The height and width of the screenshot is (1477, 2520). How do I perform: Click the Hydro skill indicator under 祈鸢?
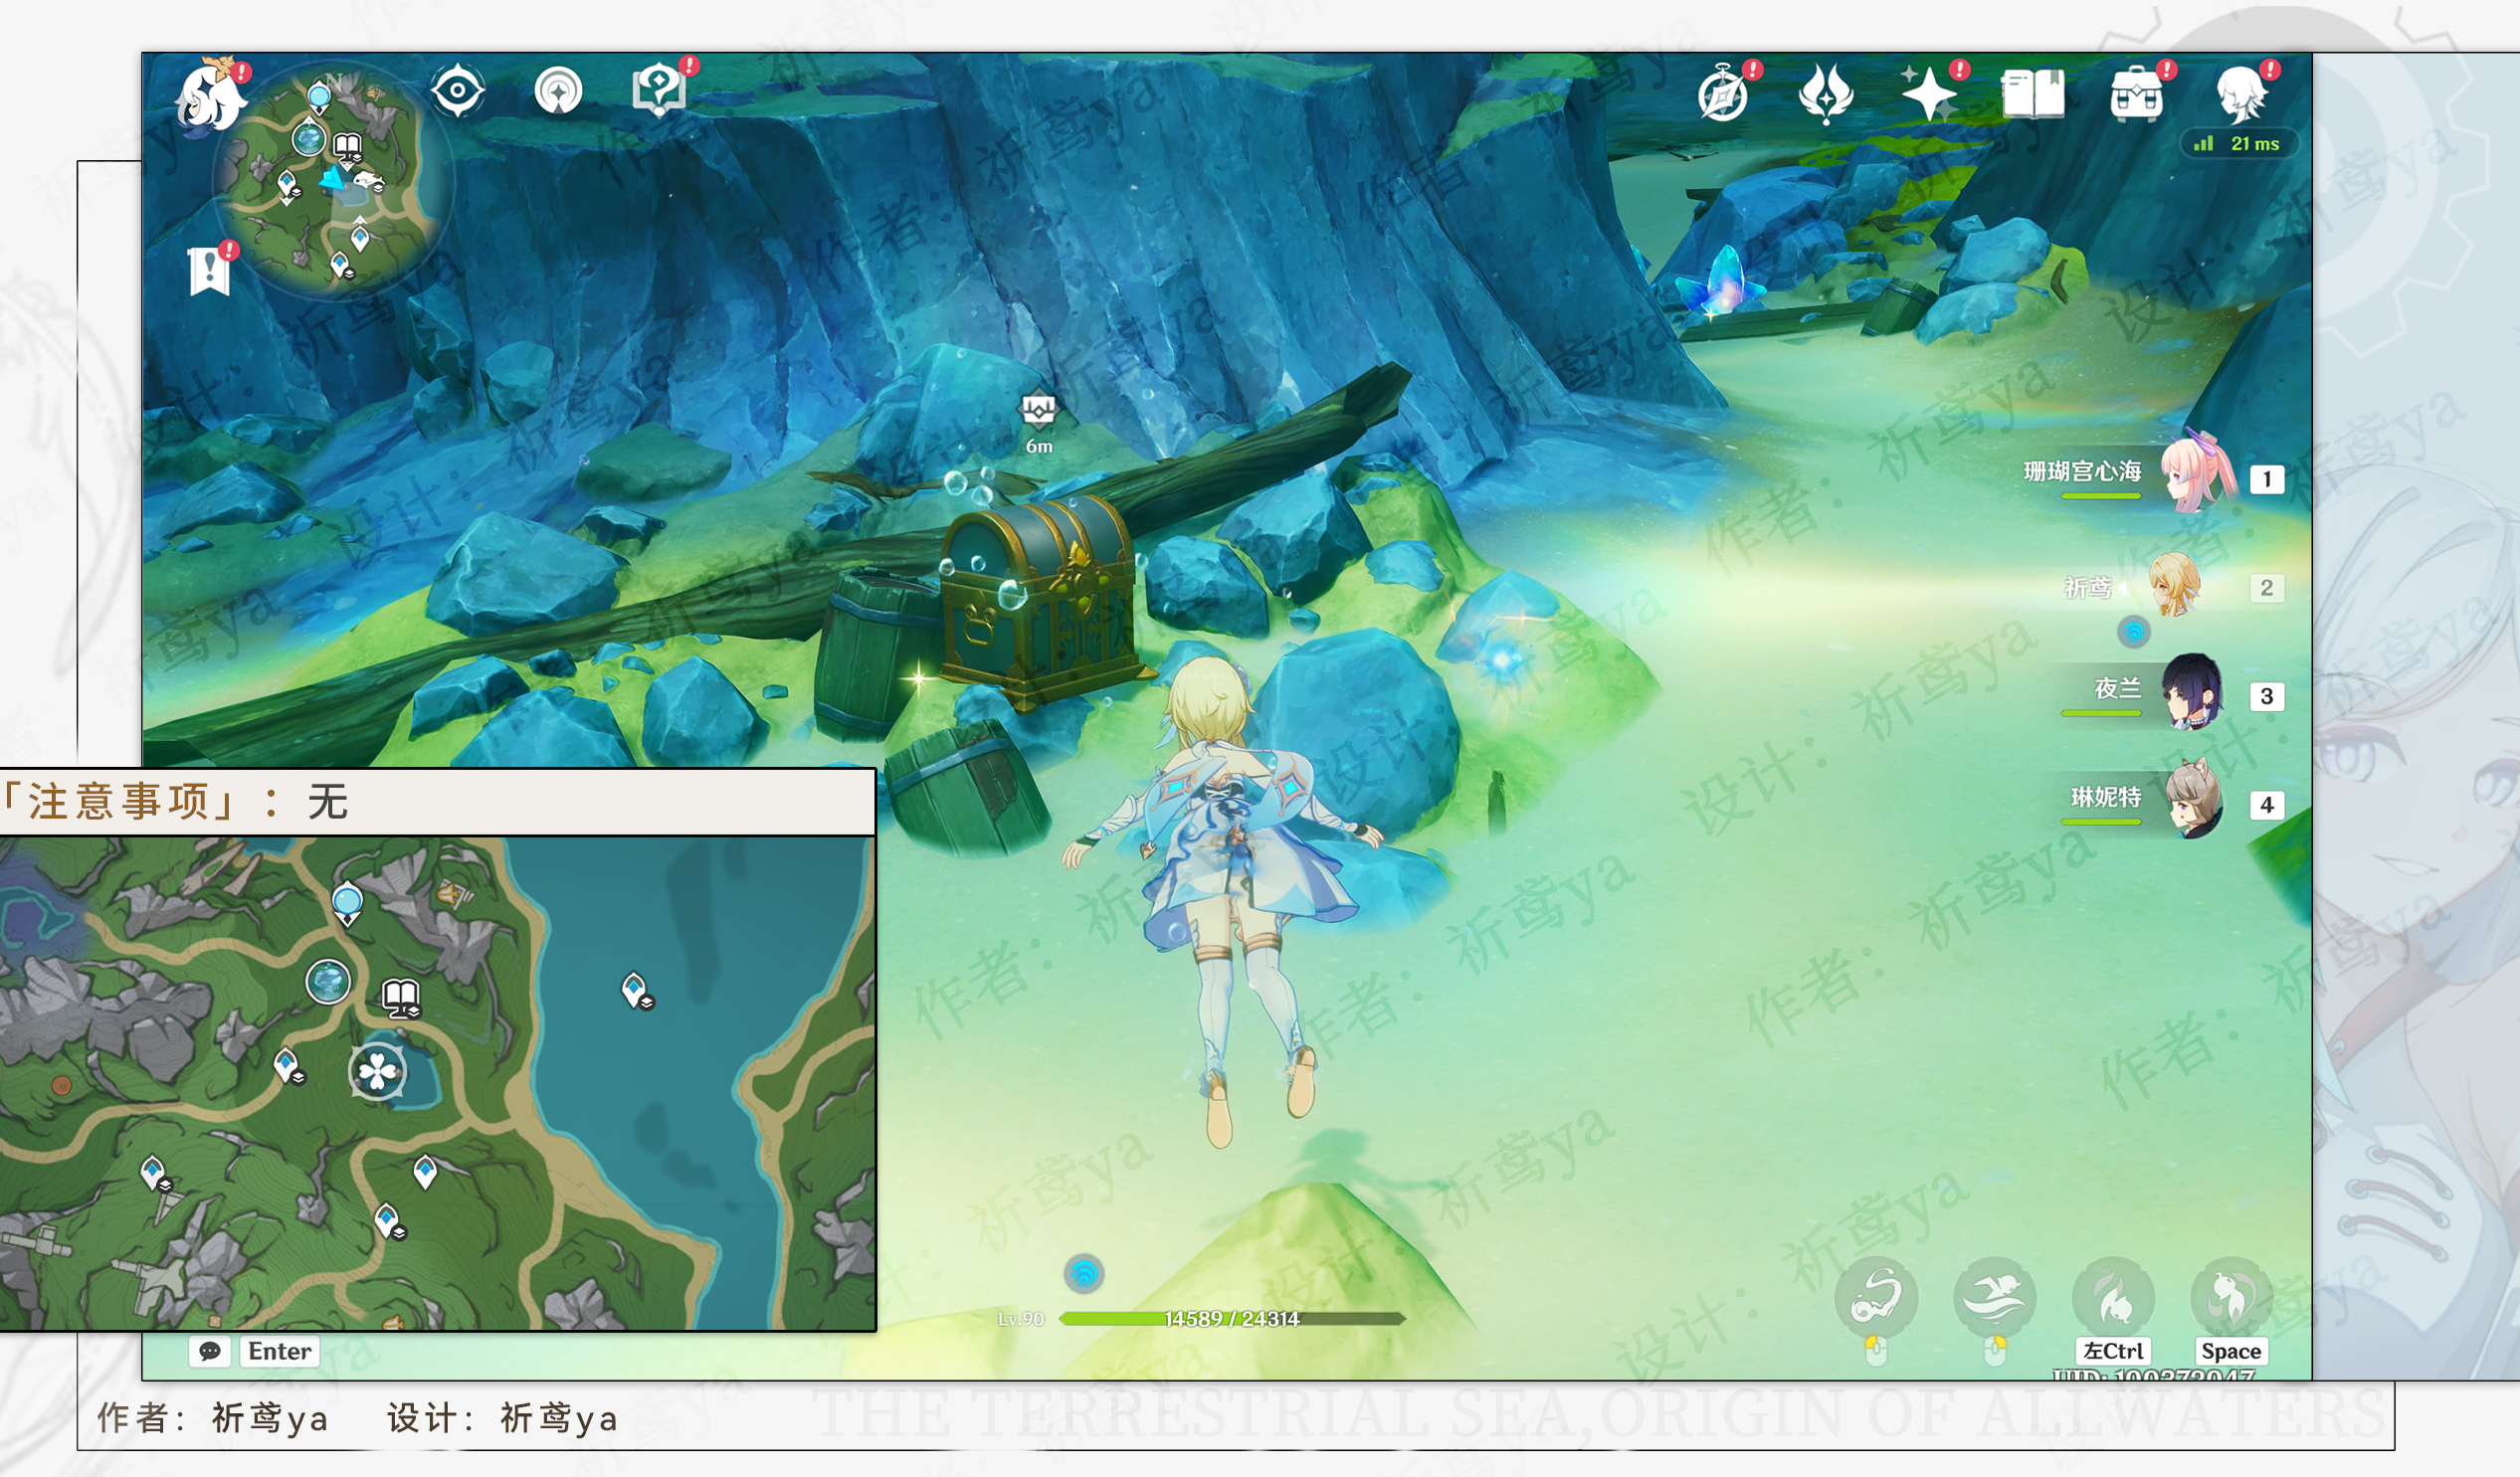click(x=2134, y=632)
